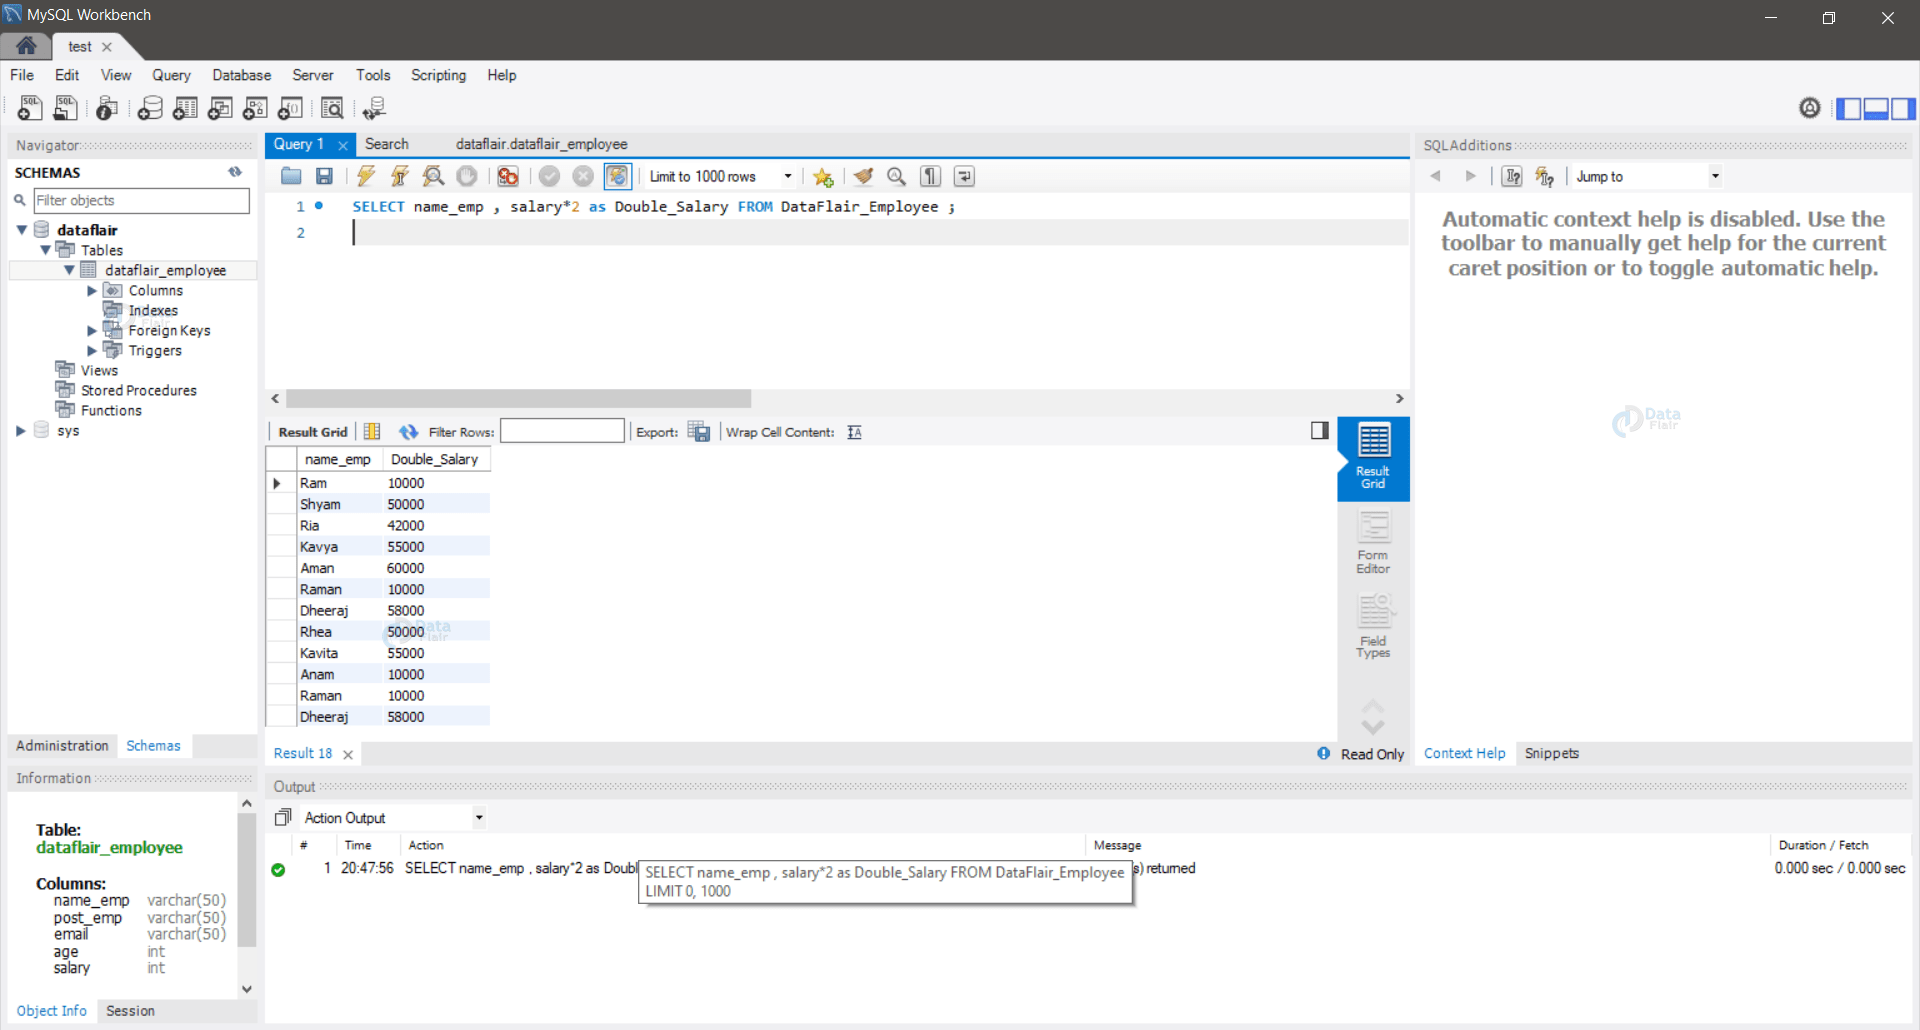This screenshot has height=1030, width=1920.
Task: Open the Search table data icon
Action: pos(332,108)
